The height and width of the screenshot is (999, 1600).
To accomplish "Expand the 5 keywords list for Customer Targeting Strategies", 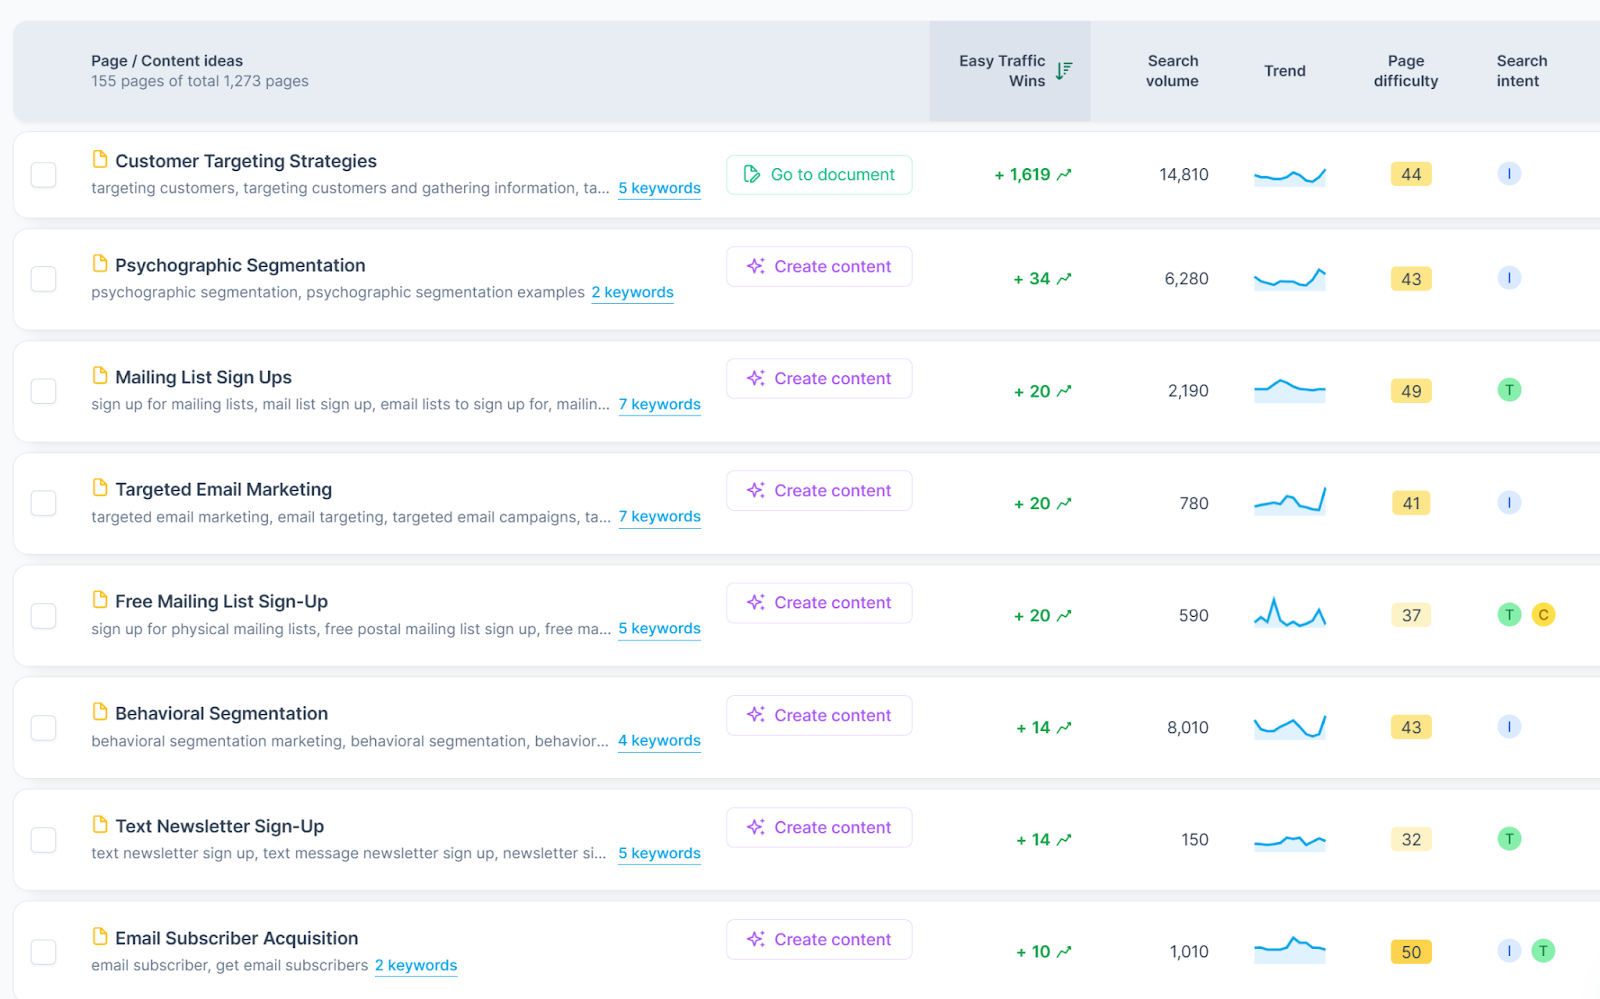I will pos(659,188).
